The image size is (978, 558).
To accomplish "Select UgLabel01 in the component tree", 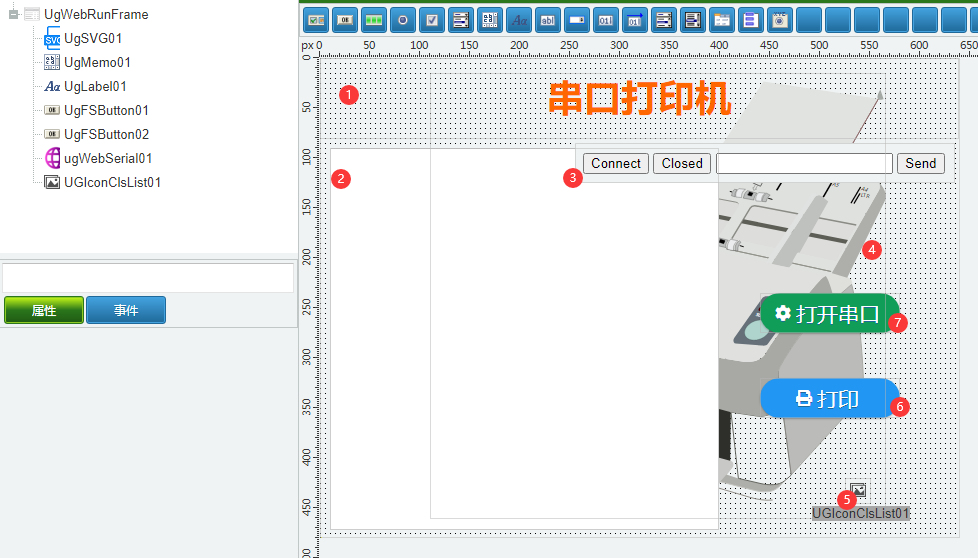I will point(95,86).
